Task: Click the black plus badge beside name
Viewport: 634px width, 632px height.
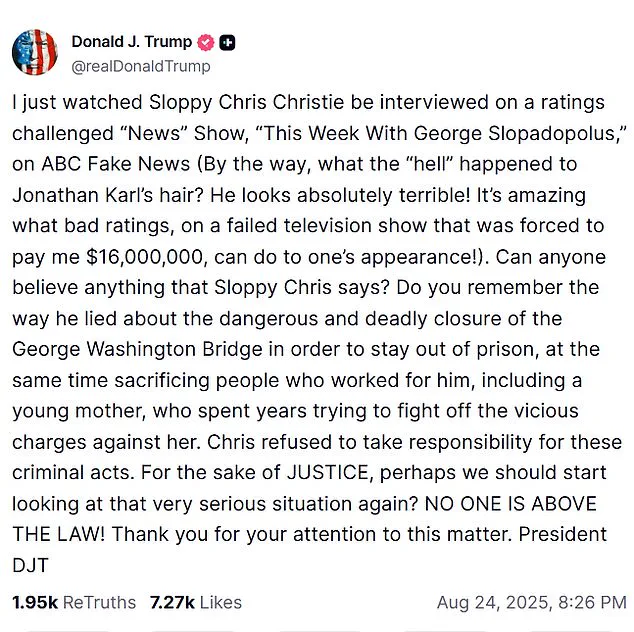Action: (227, 42)
